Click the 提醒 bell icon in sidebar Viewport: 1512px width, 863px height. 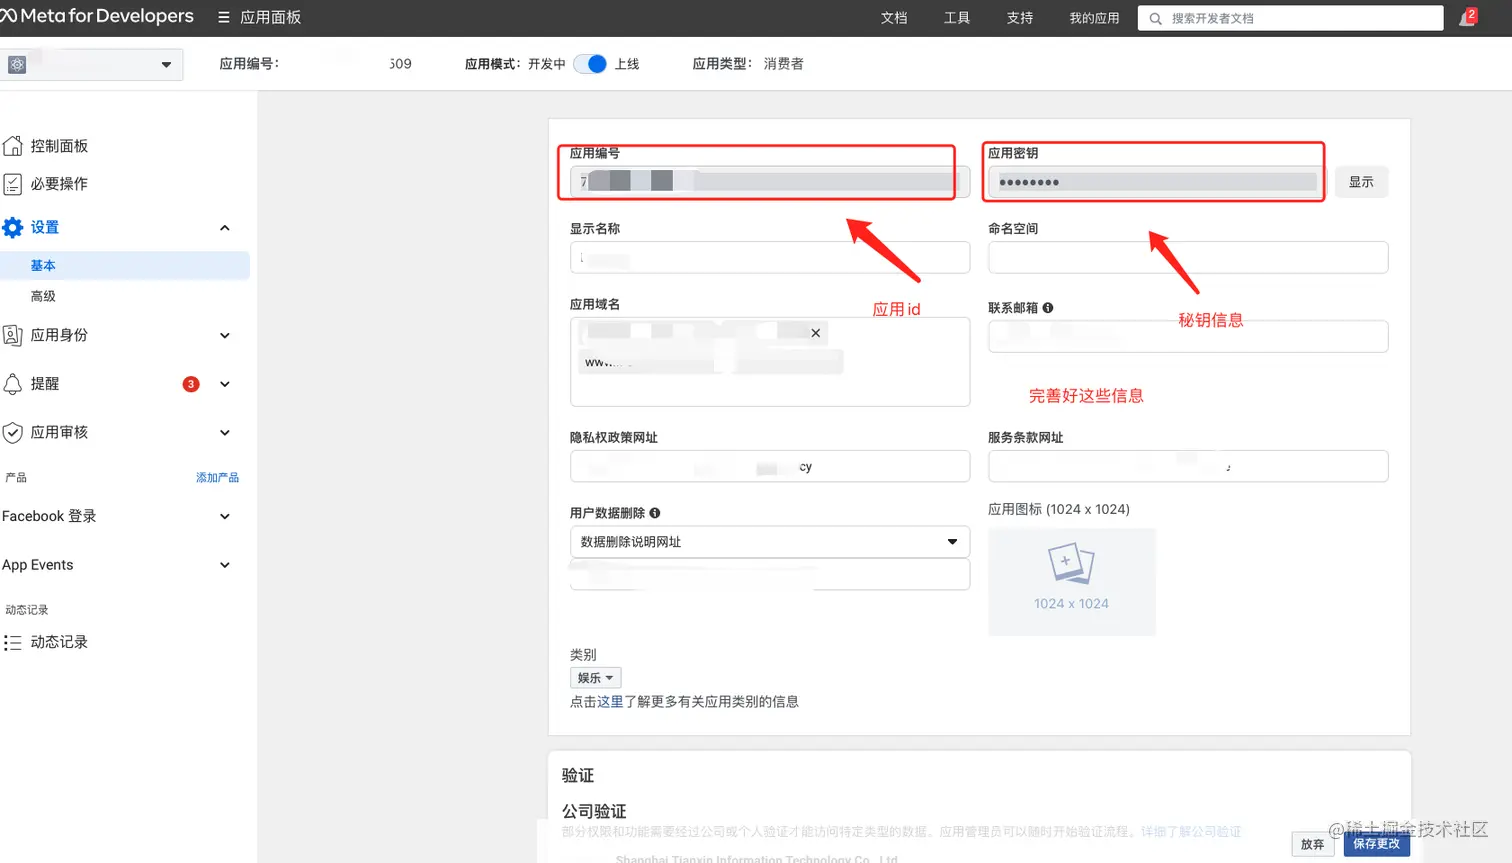(x=13, y=384)
